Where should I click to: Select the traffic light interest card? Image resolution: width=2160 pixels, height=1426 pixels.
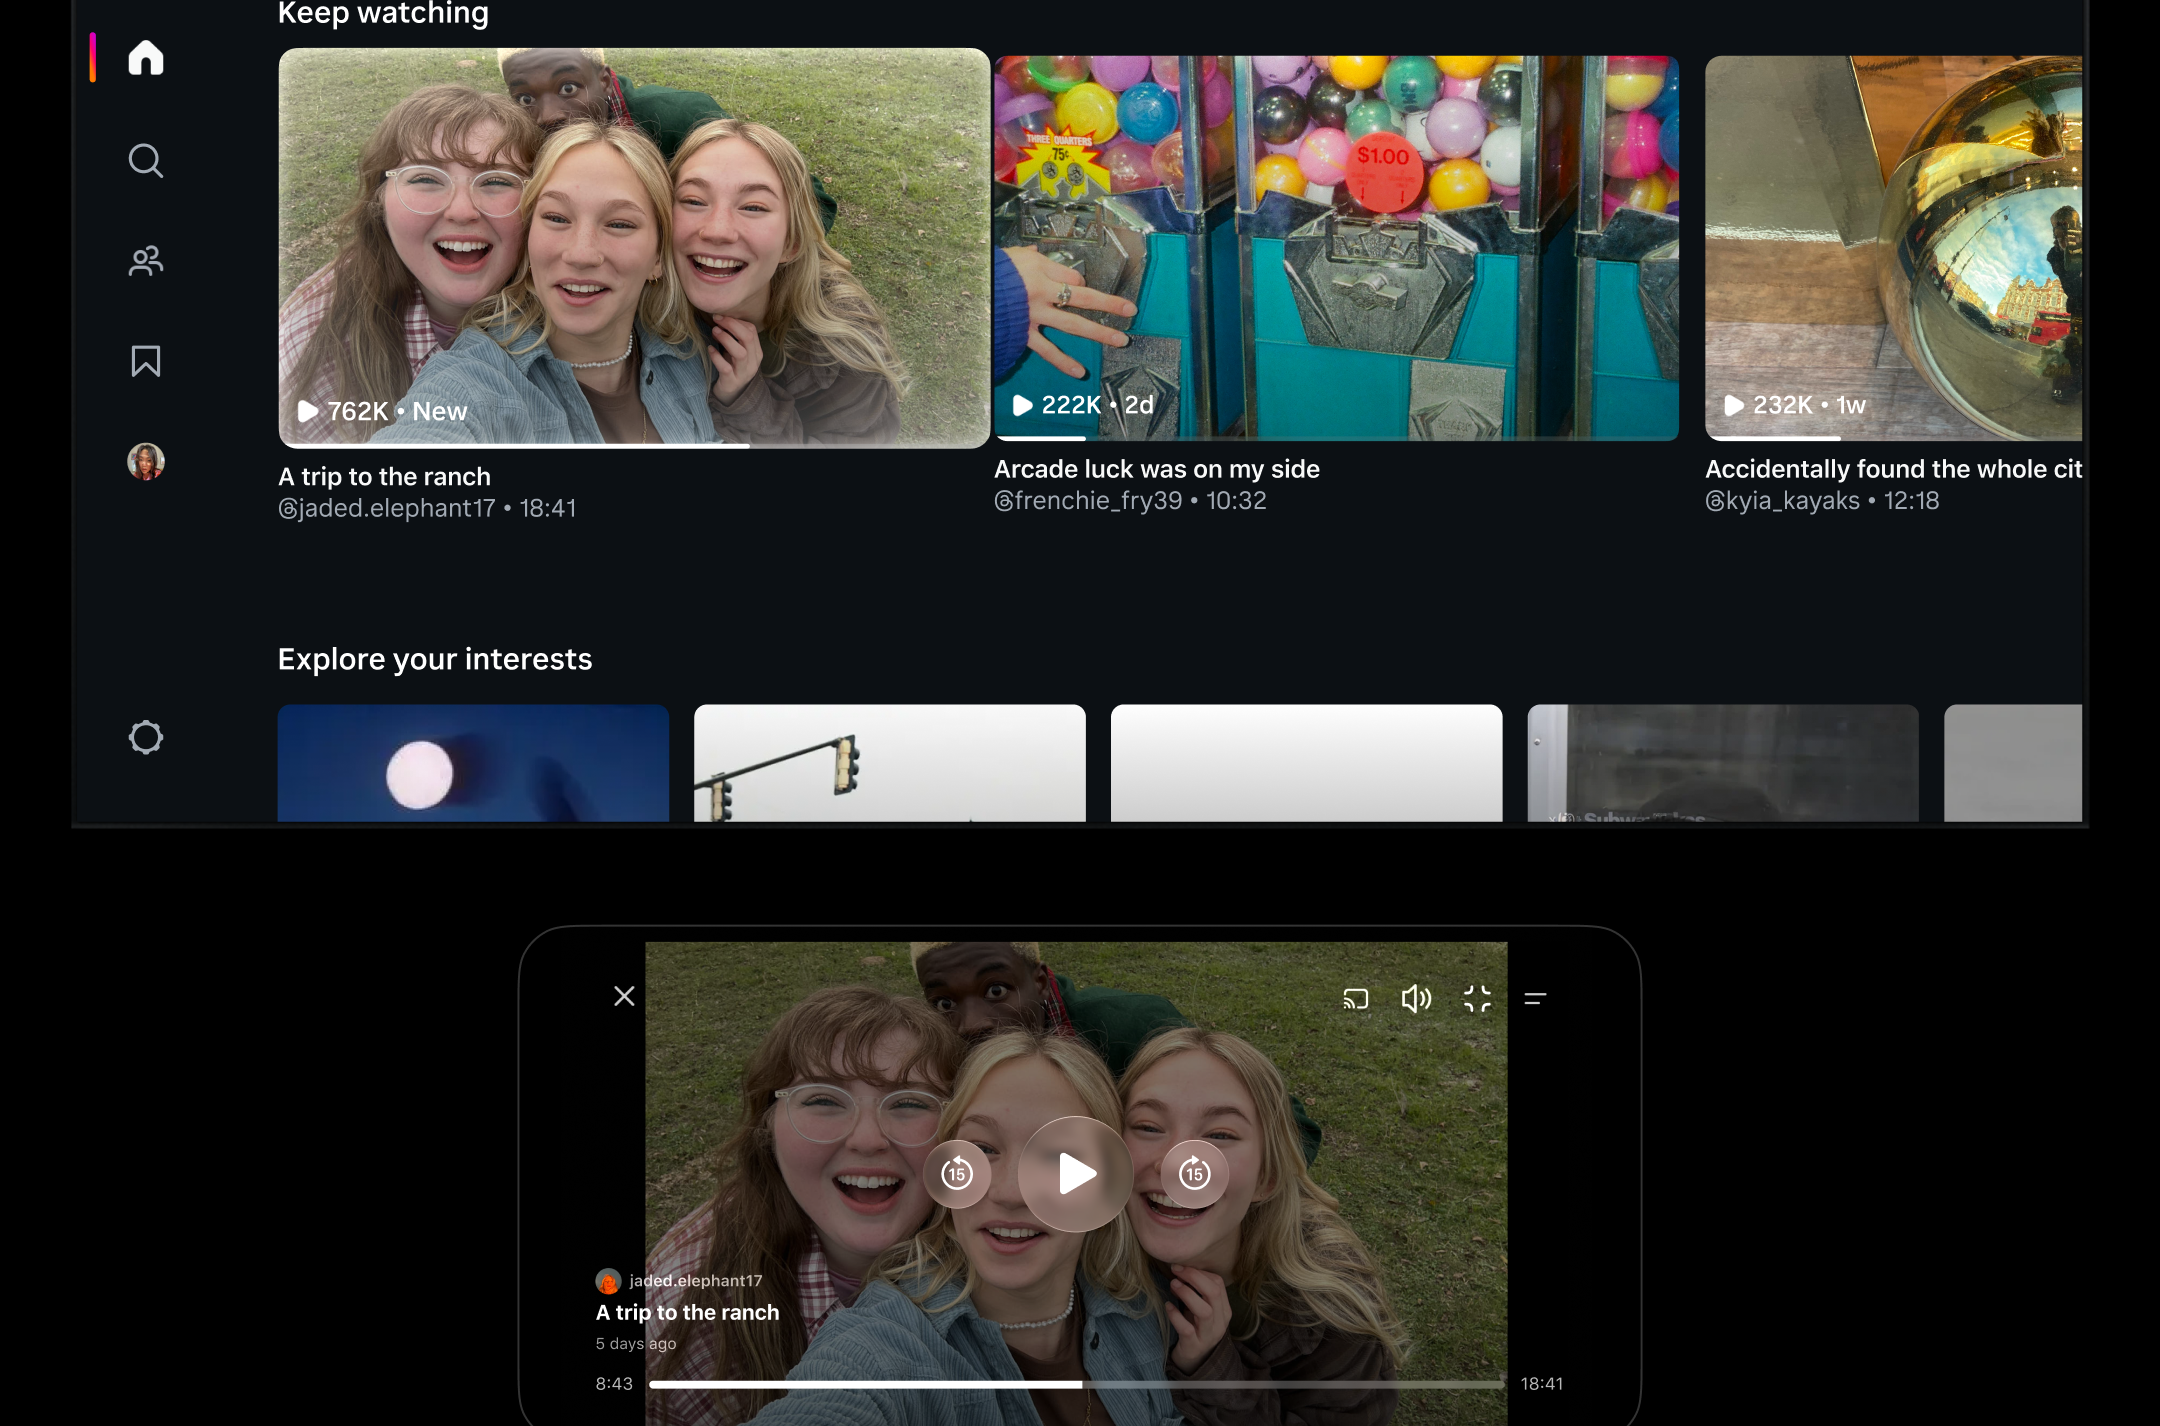[890, 763]
